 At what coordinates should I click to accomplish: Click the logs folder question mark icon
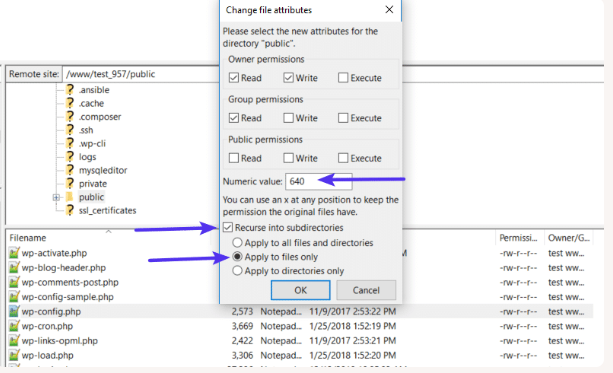[x=70, y=156]
